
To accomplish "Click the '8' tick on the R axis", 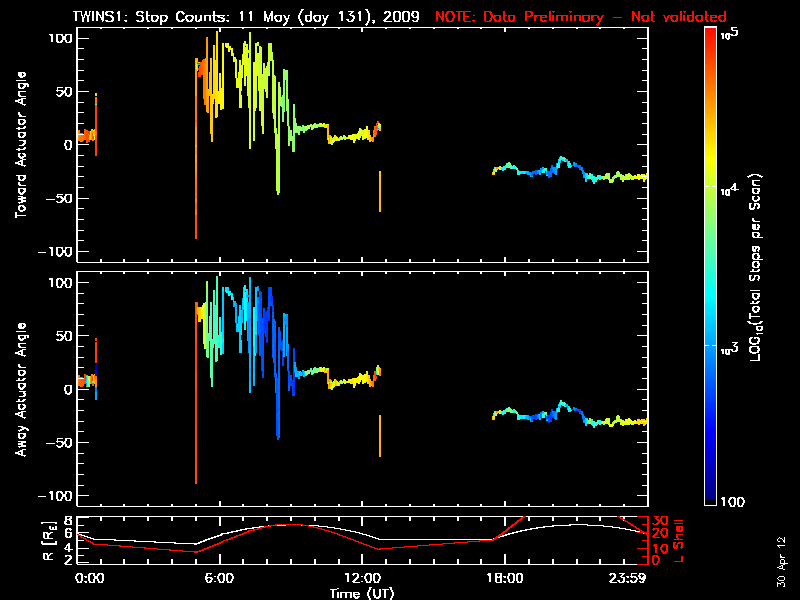I will tap(67, 521).
